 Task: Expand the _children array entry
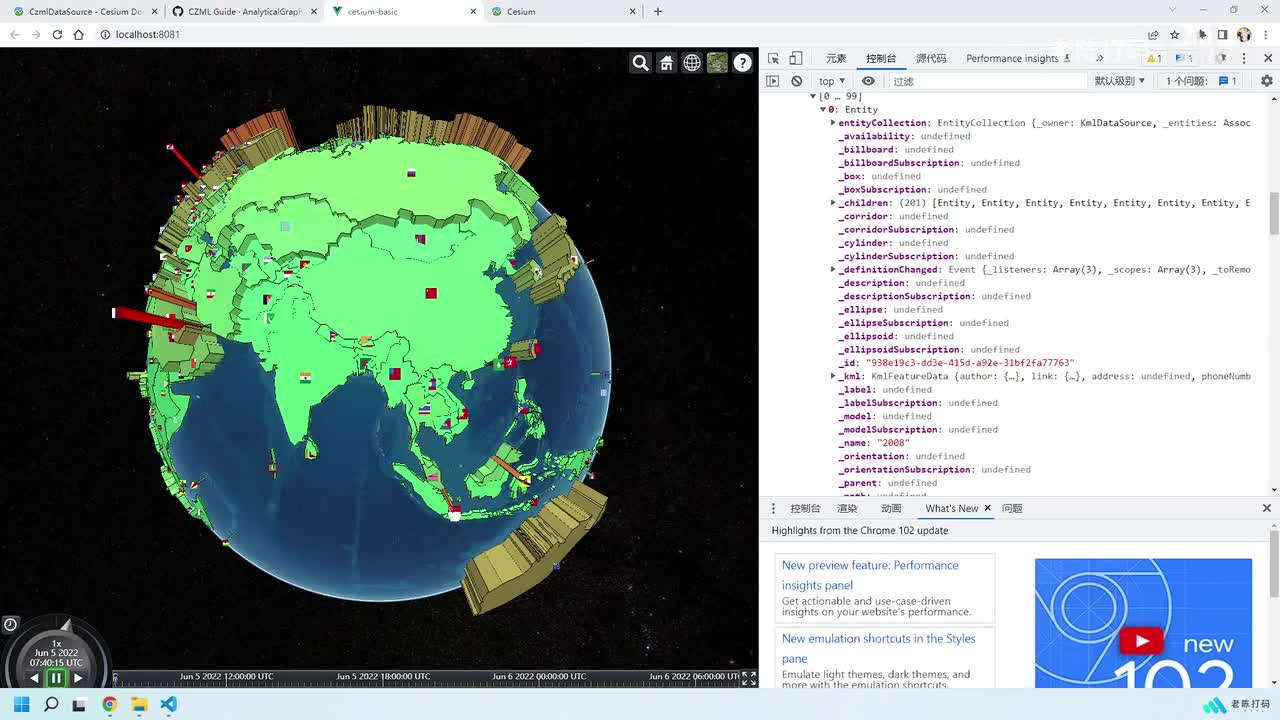point(833,203)
